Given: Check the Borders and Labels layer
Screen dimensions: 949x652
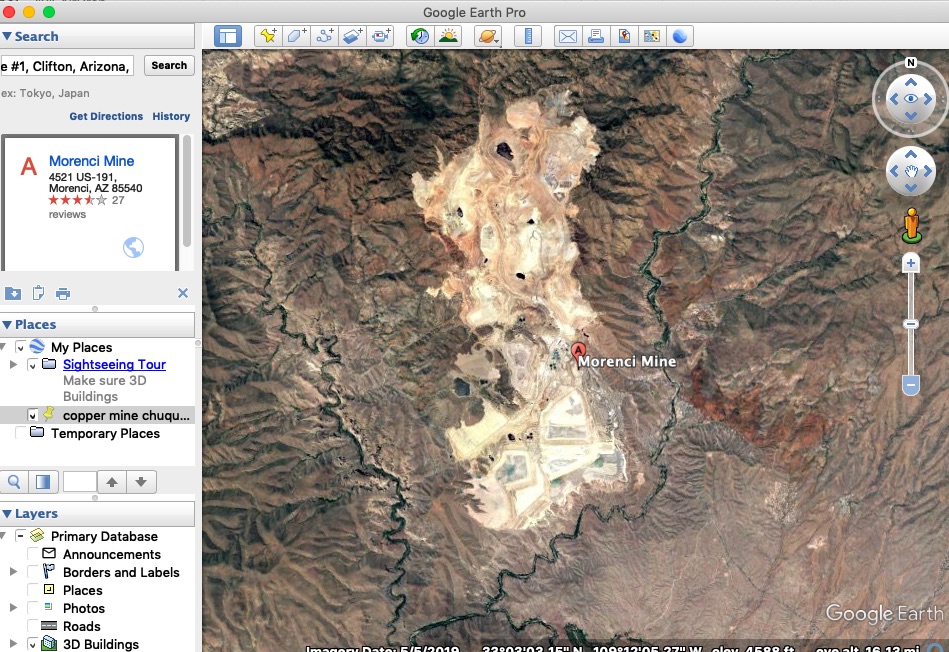Looking at the screenshot, I should point(33,573).
